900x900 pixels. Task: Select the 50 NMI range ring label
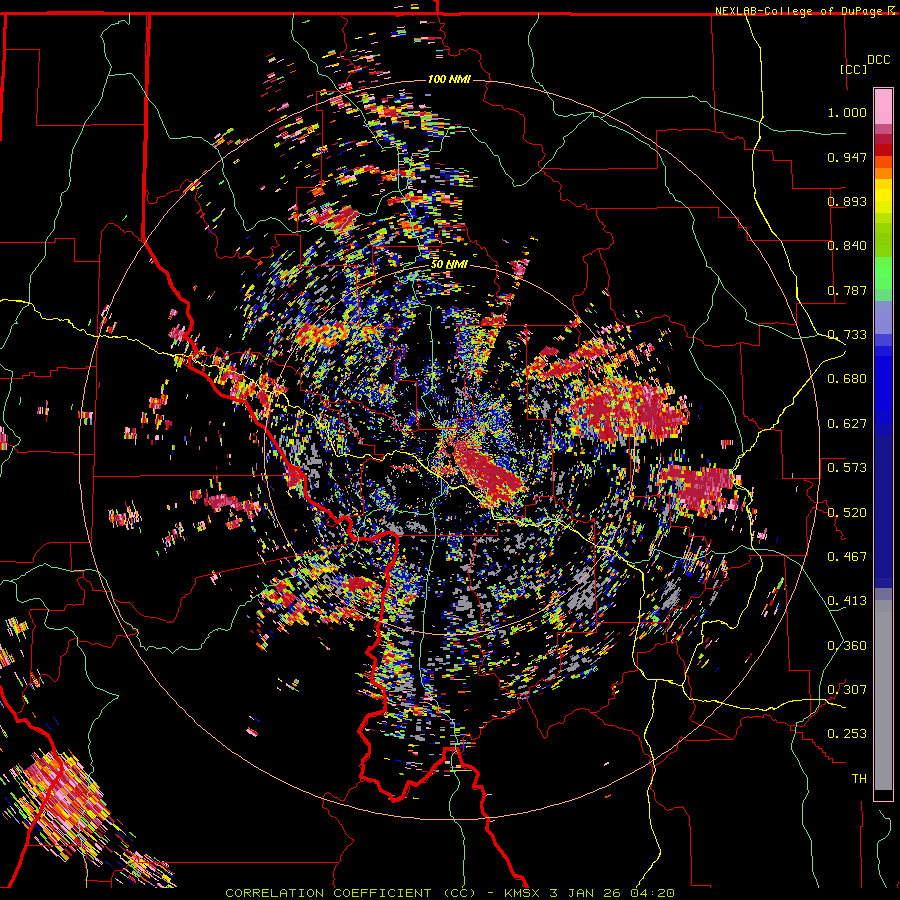pos(449,265)
